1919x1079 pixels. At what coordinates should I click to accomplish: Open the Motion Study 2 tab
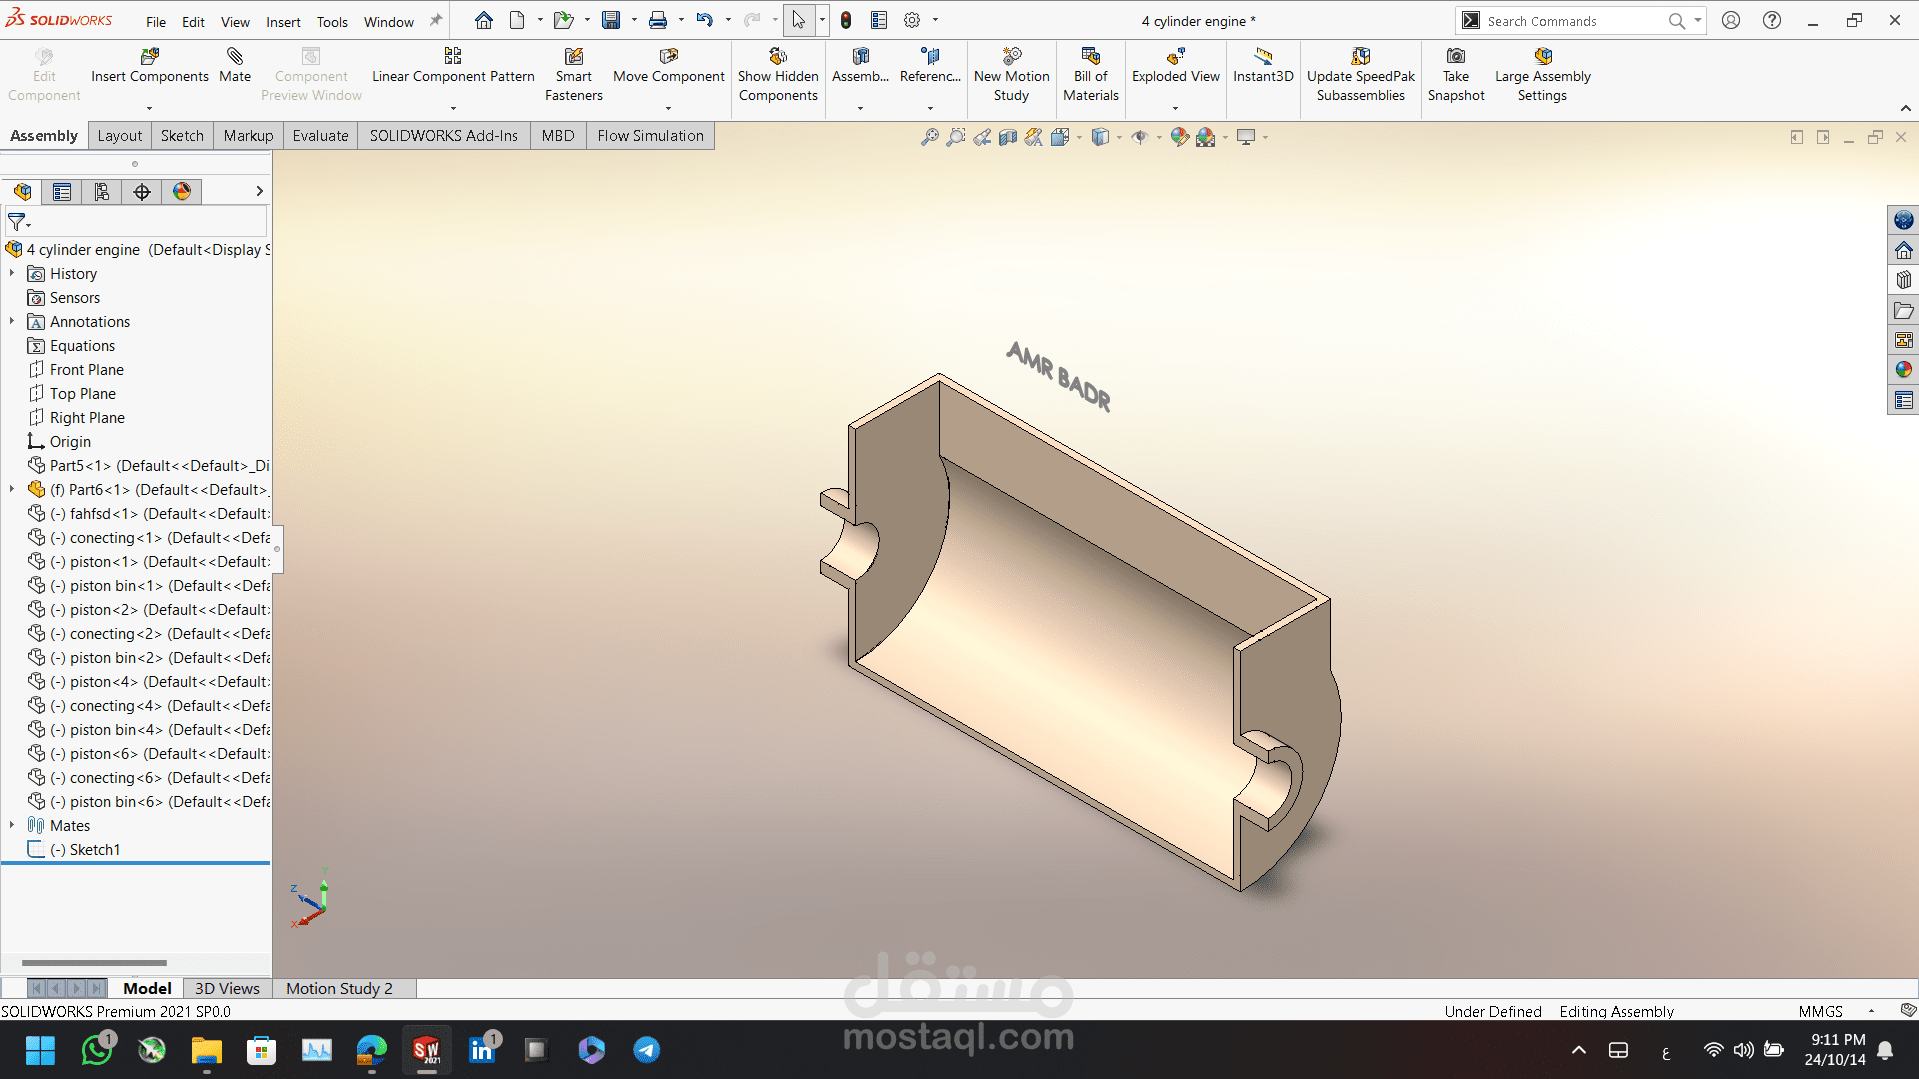(x=339, y=988)
